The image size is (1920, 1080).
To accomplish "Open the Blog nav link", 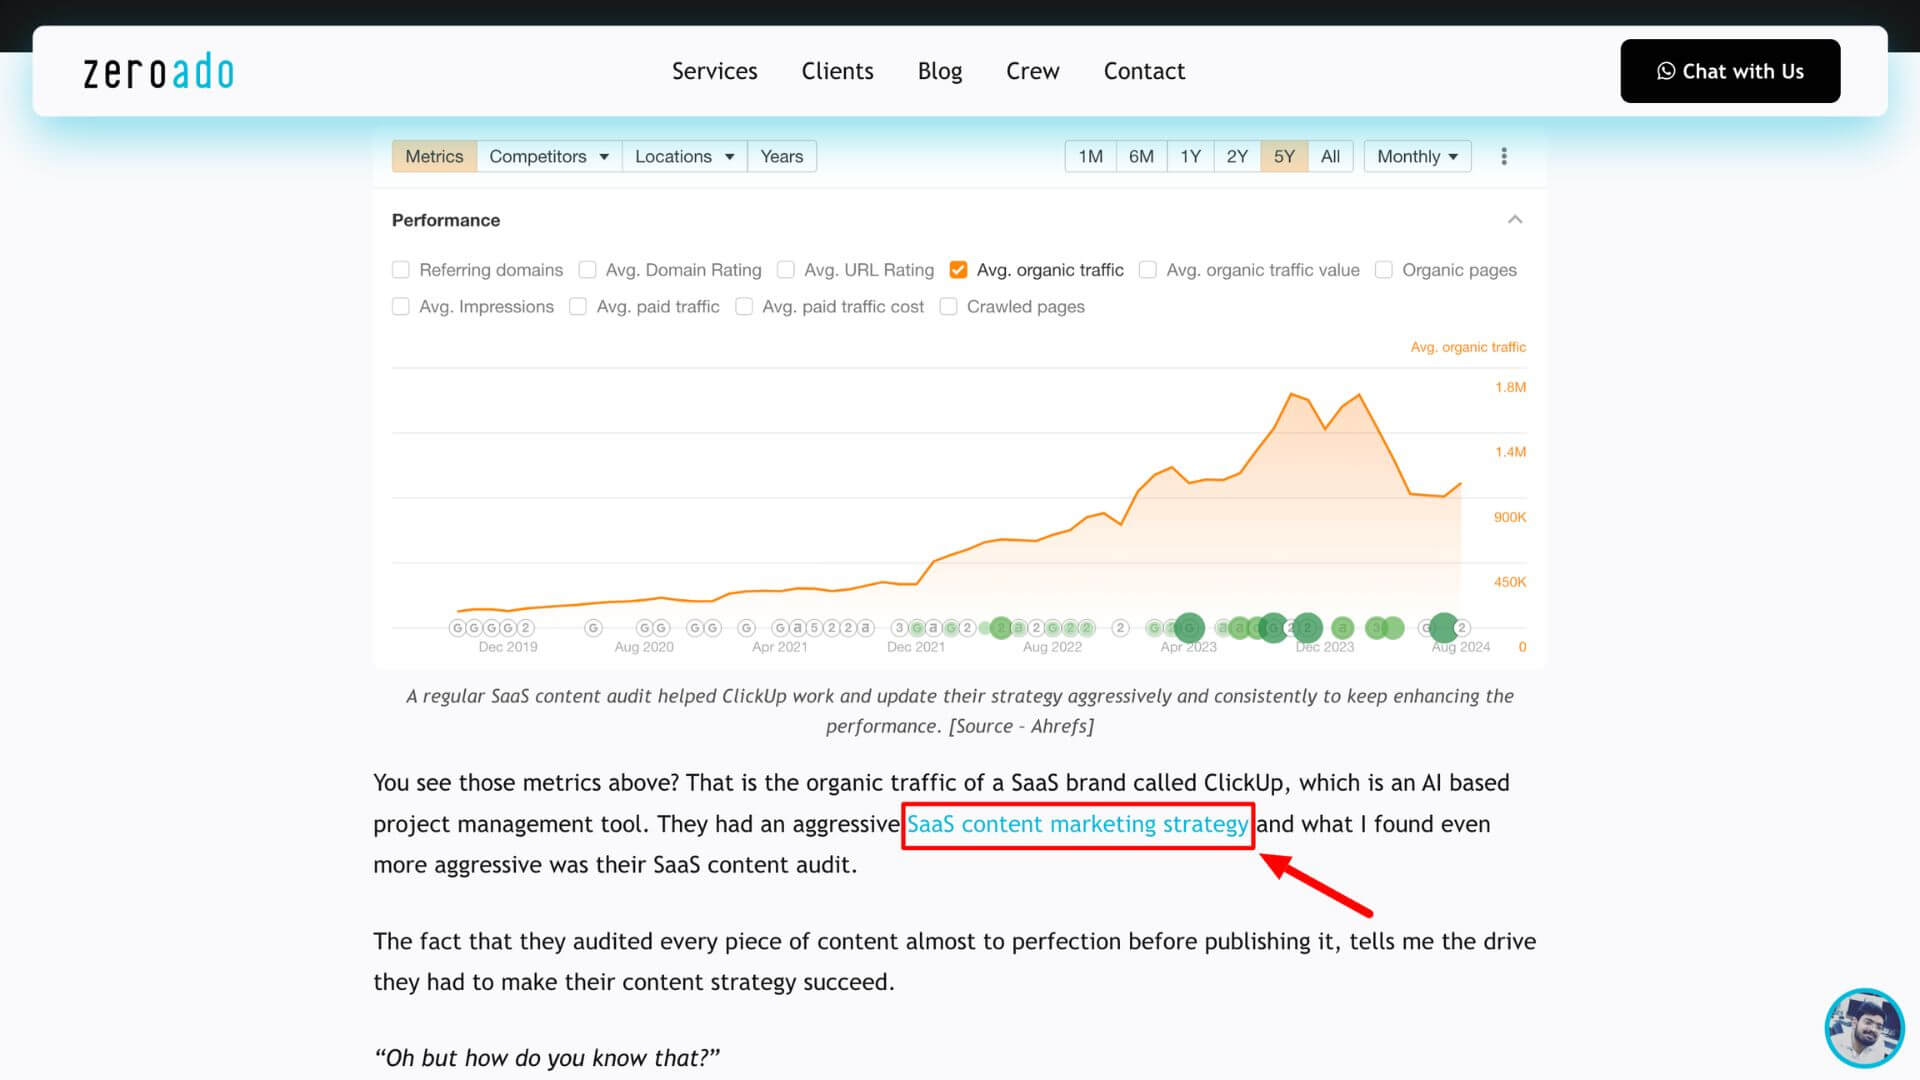I will pos(940,71).
